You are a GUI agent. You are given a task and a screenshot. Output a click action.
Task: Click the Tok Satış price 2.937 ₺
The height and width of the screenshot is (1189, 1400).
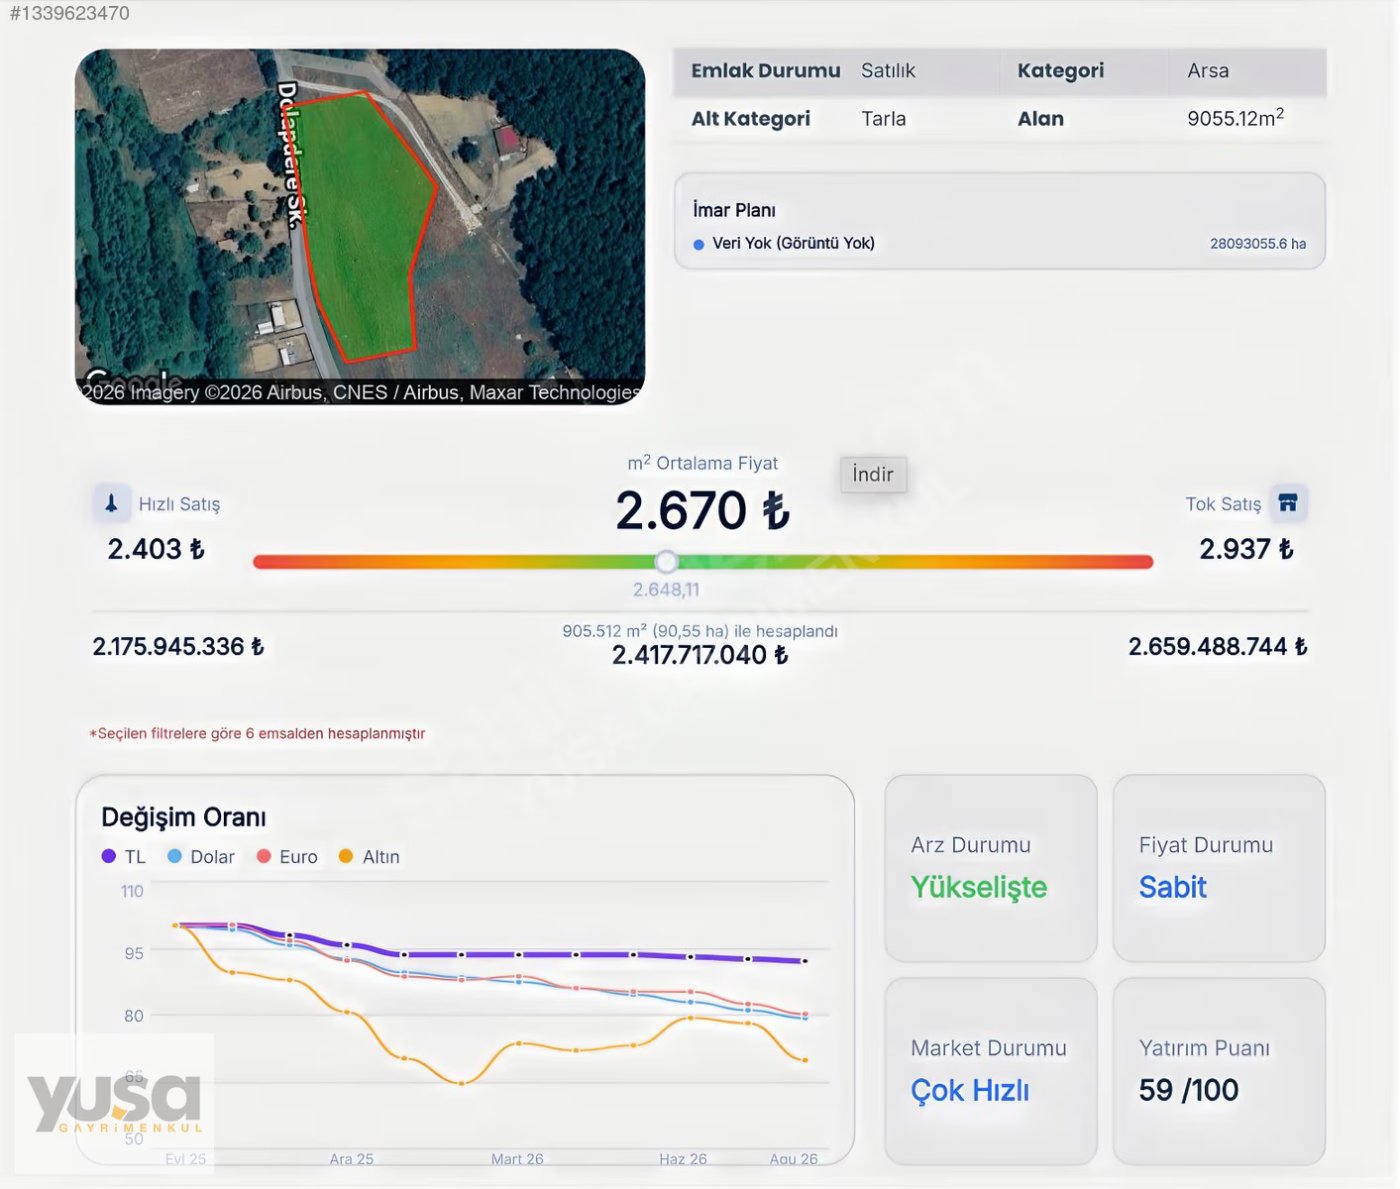[1246, 549]
